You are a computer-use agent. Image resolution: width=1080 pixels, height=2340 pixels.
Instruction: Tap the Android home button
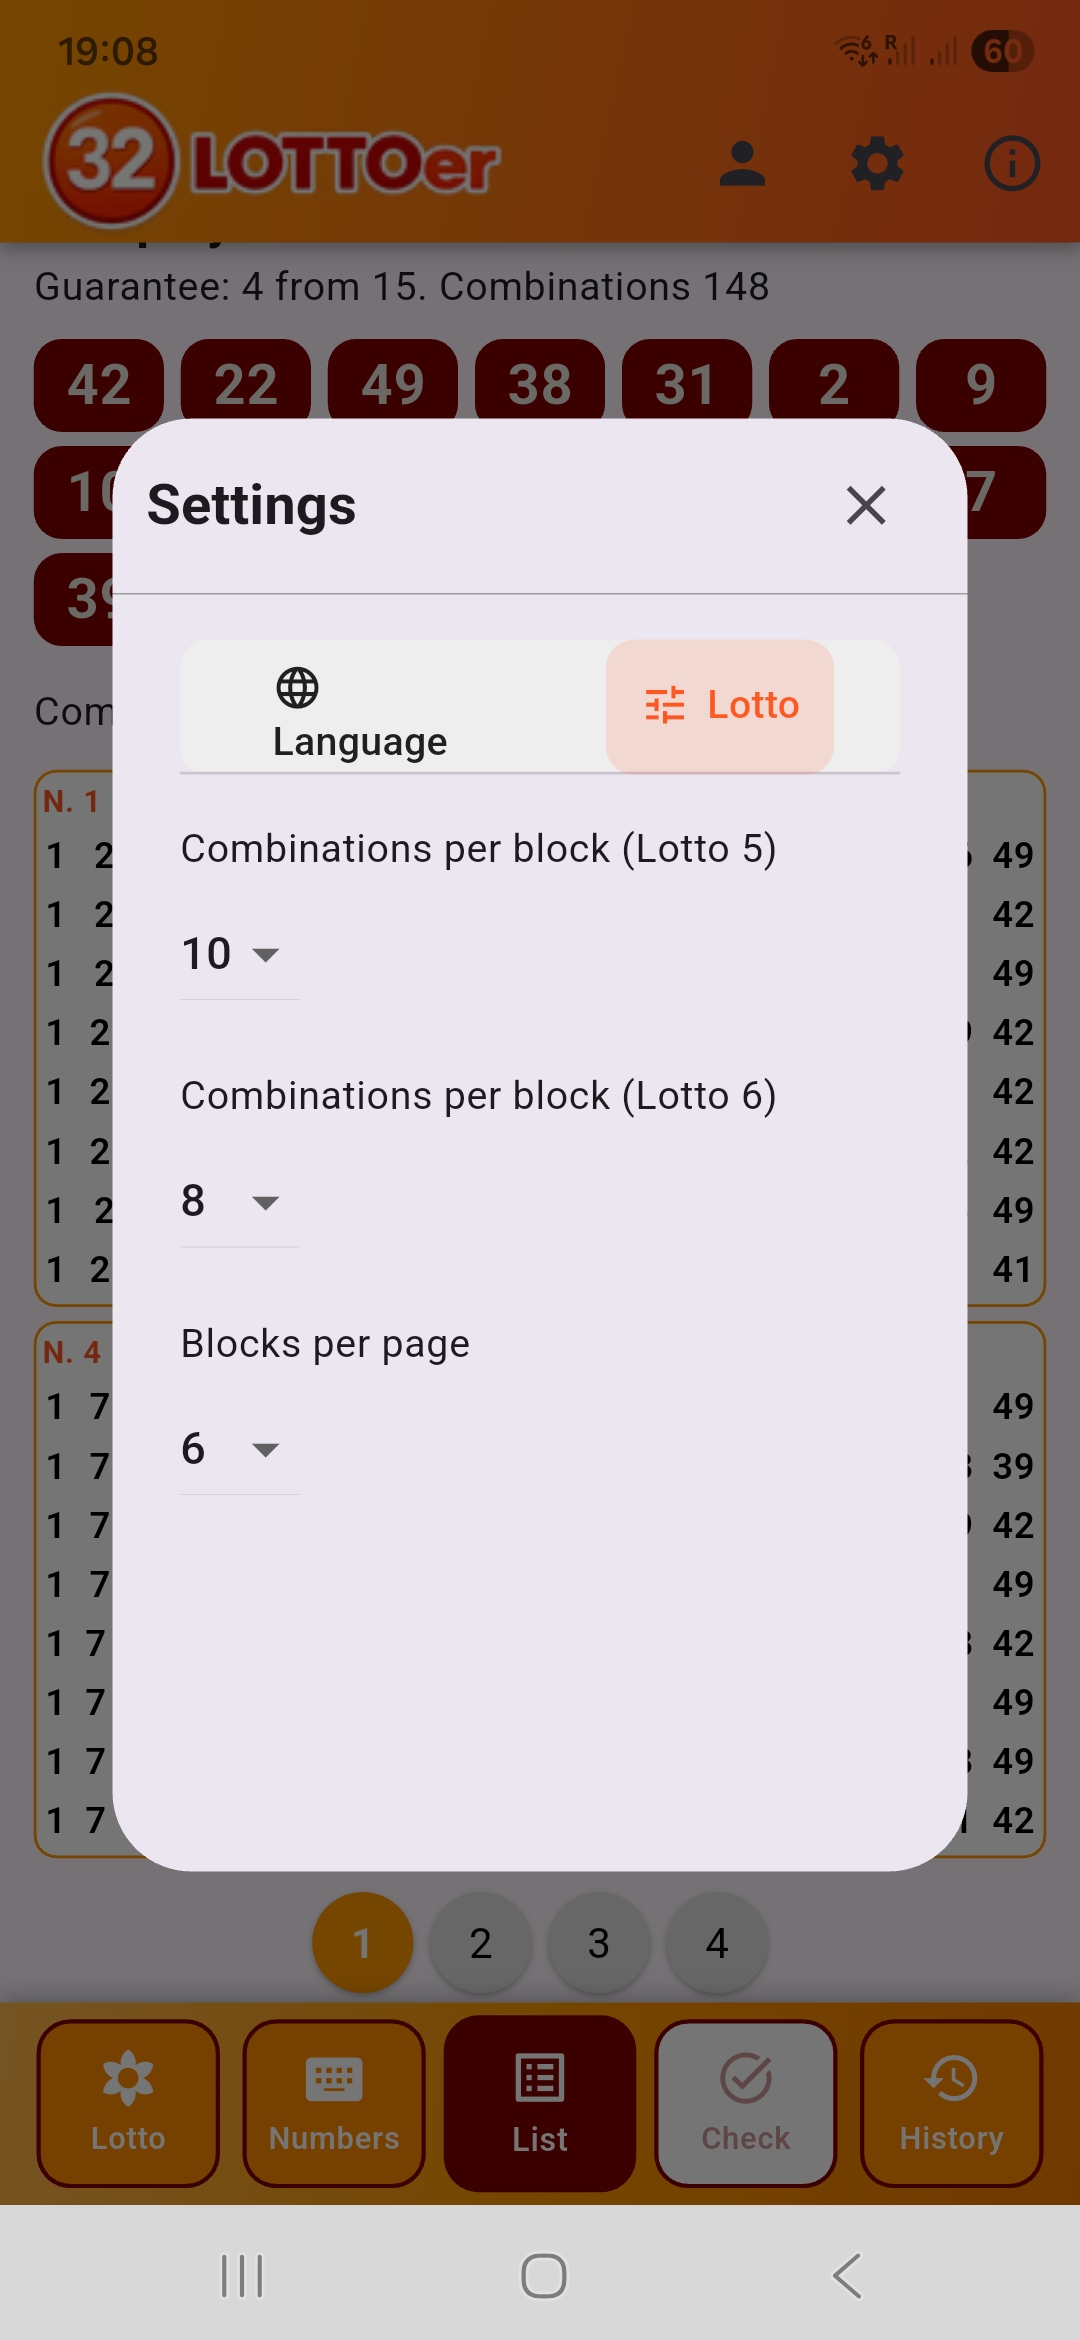click(x=543, y=2276)
